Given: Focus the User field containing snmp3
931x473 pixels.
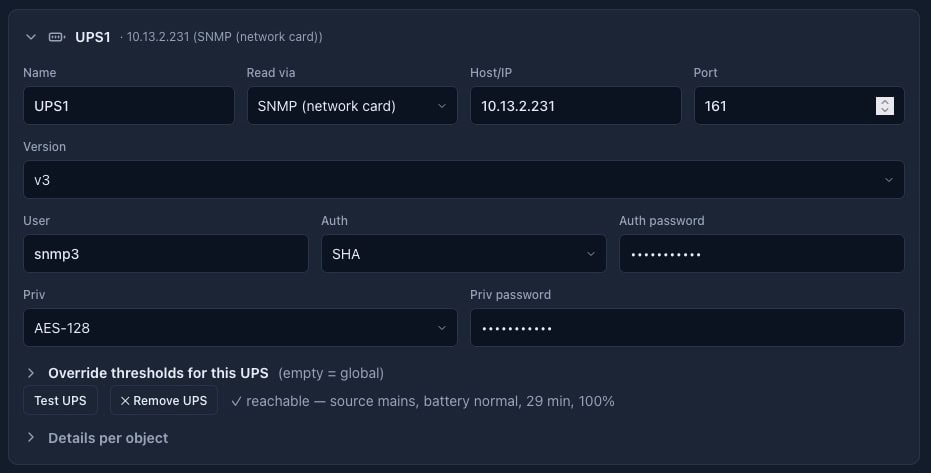Looking at the screenshot, I should [x=166, y=254].
